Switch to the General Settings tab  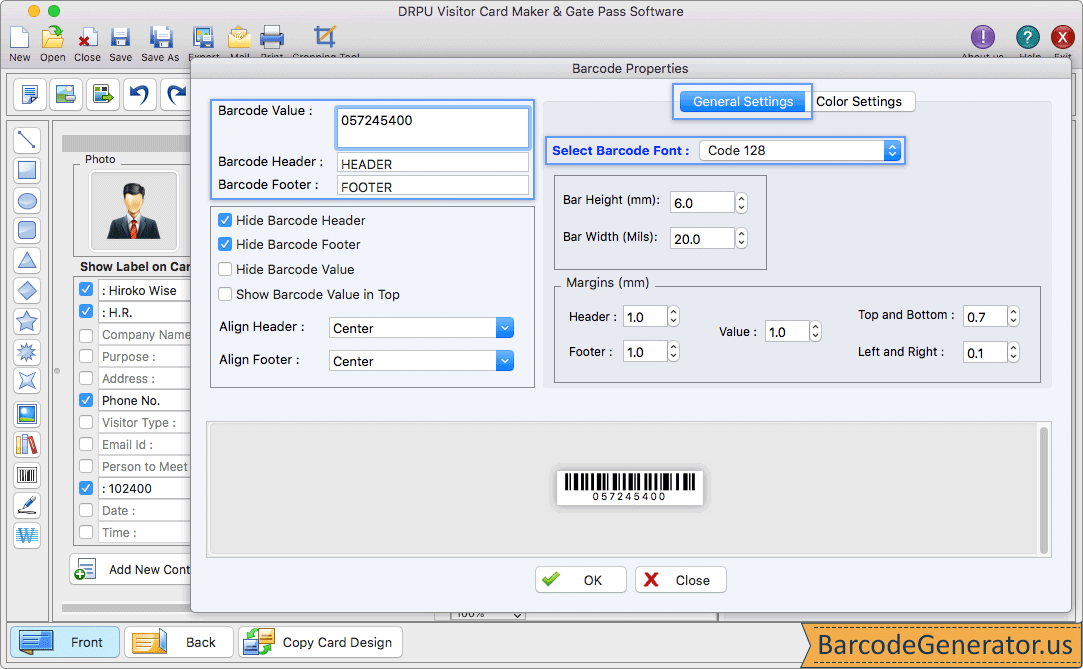pos(742,101)
